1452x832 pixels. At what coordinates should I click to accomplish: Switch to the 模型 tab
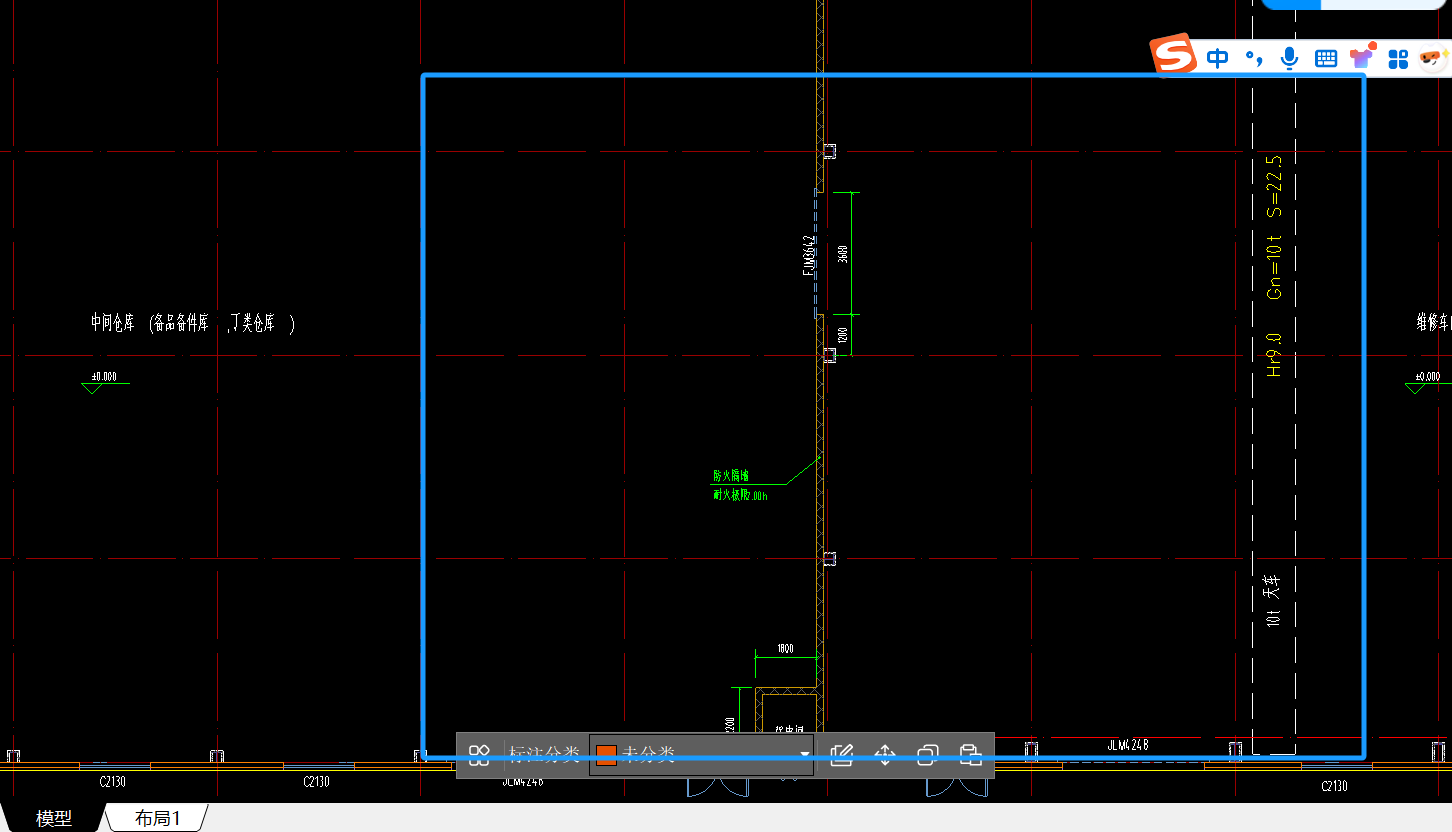[x=53, y=818]
